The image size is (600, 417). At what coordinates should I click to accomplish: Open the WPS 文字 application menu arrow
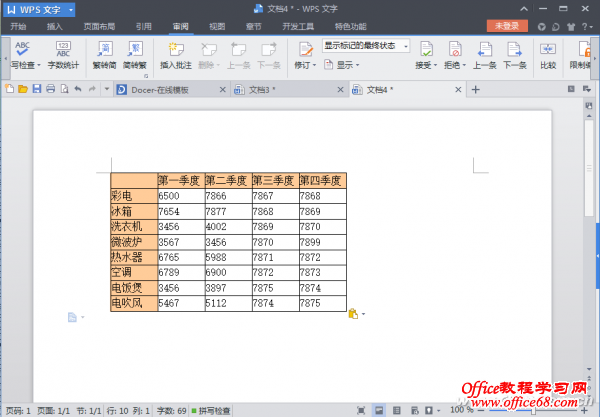[x=71, y=10]
